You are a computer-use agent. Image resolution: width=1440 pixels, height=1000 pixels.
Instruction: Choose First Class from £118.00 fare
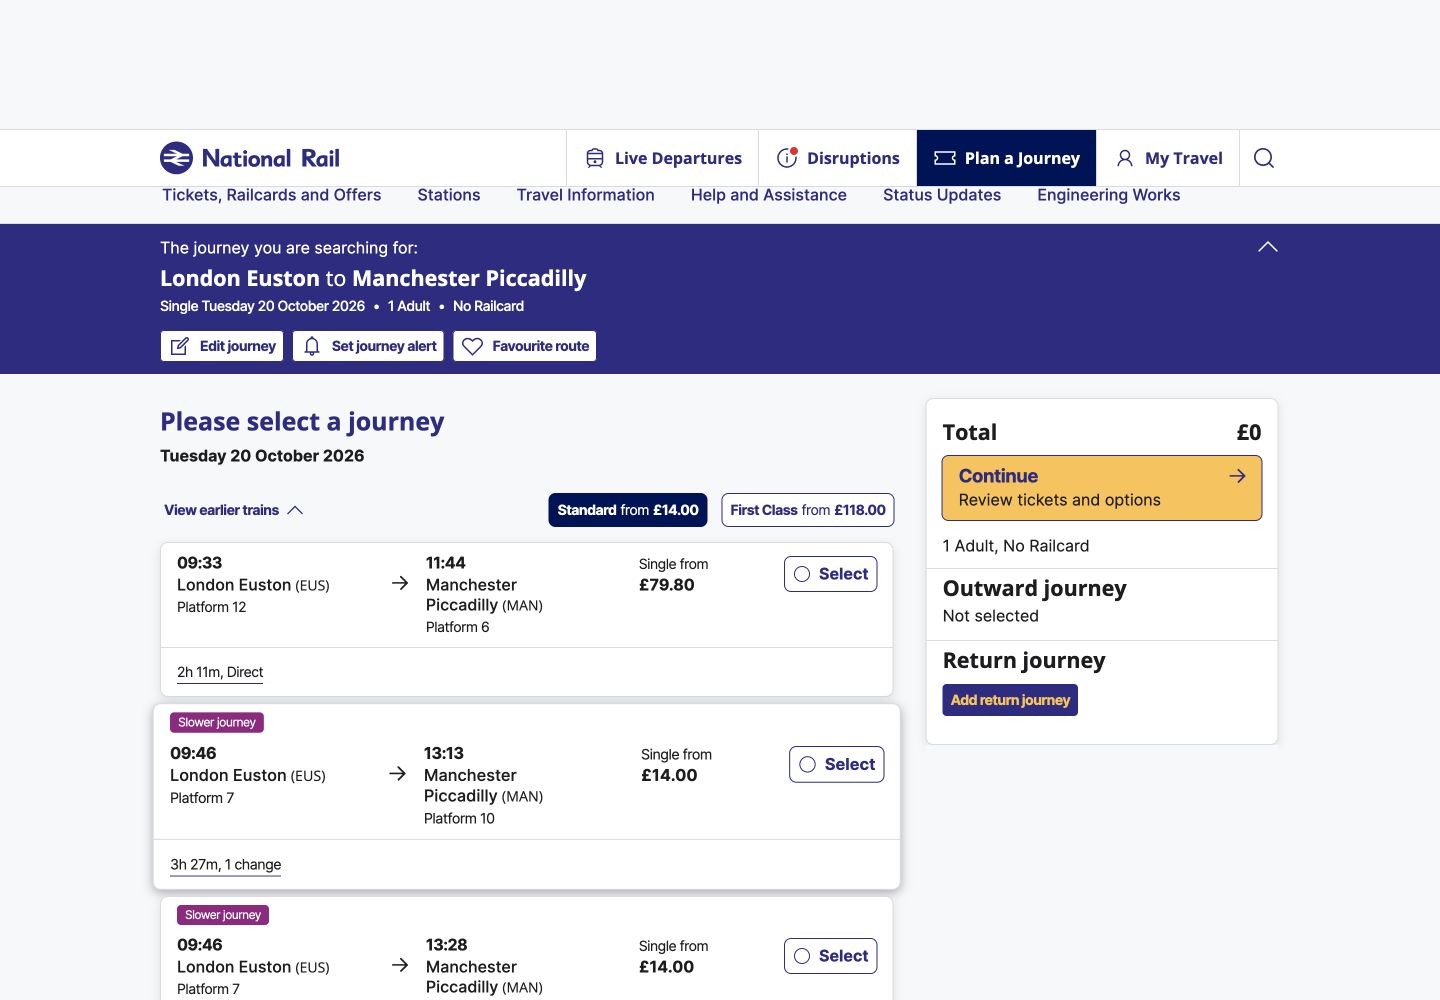pos(808,510)
